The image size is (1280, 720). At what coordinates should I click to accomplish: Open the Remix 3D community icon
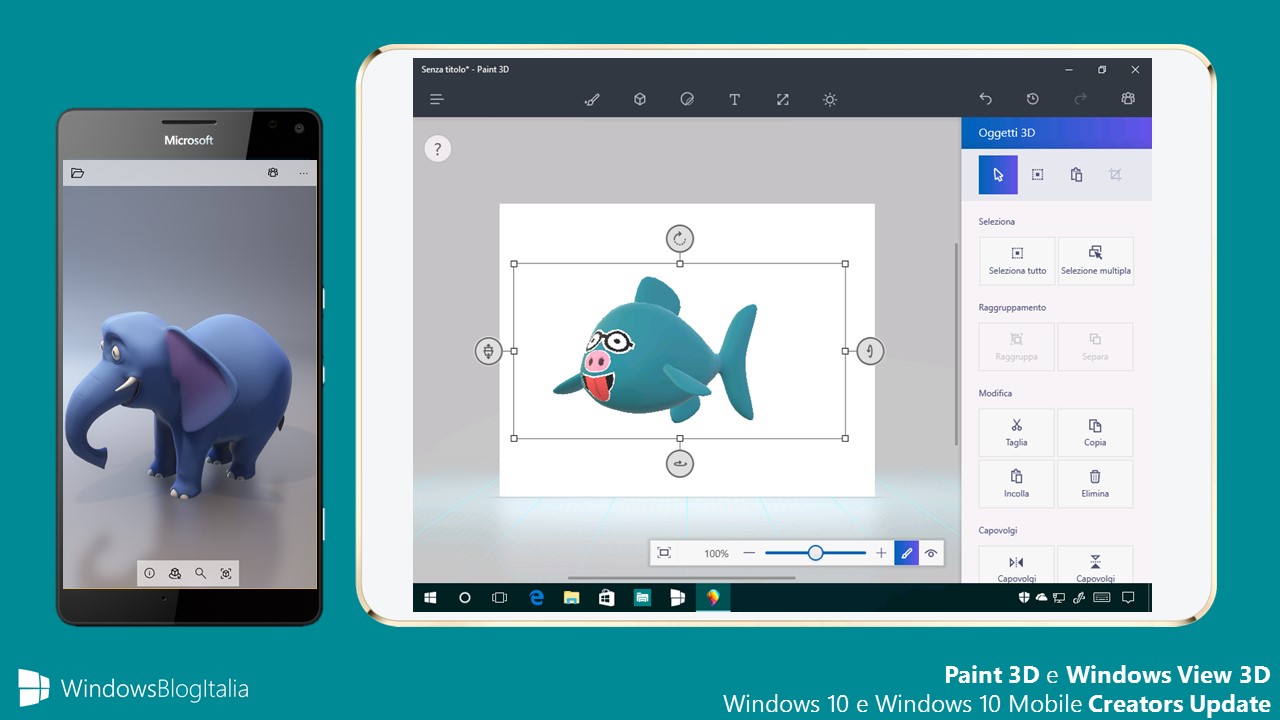(1128, 99)
